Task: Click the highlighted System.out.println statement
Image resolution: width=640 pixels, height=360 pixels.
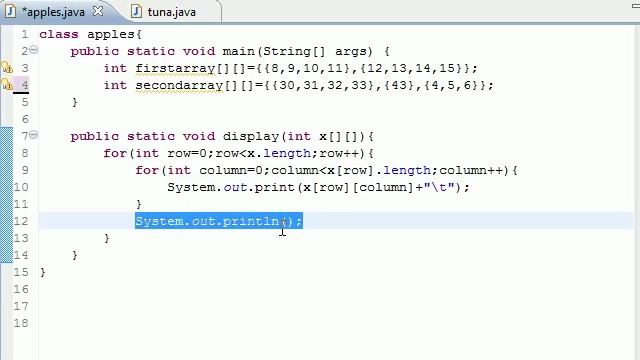Action: point(219,221)
